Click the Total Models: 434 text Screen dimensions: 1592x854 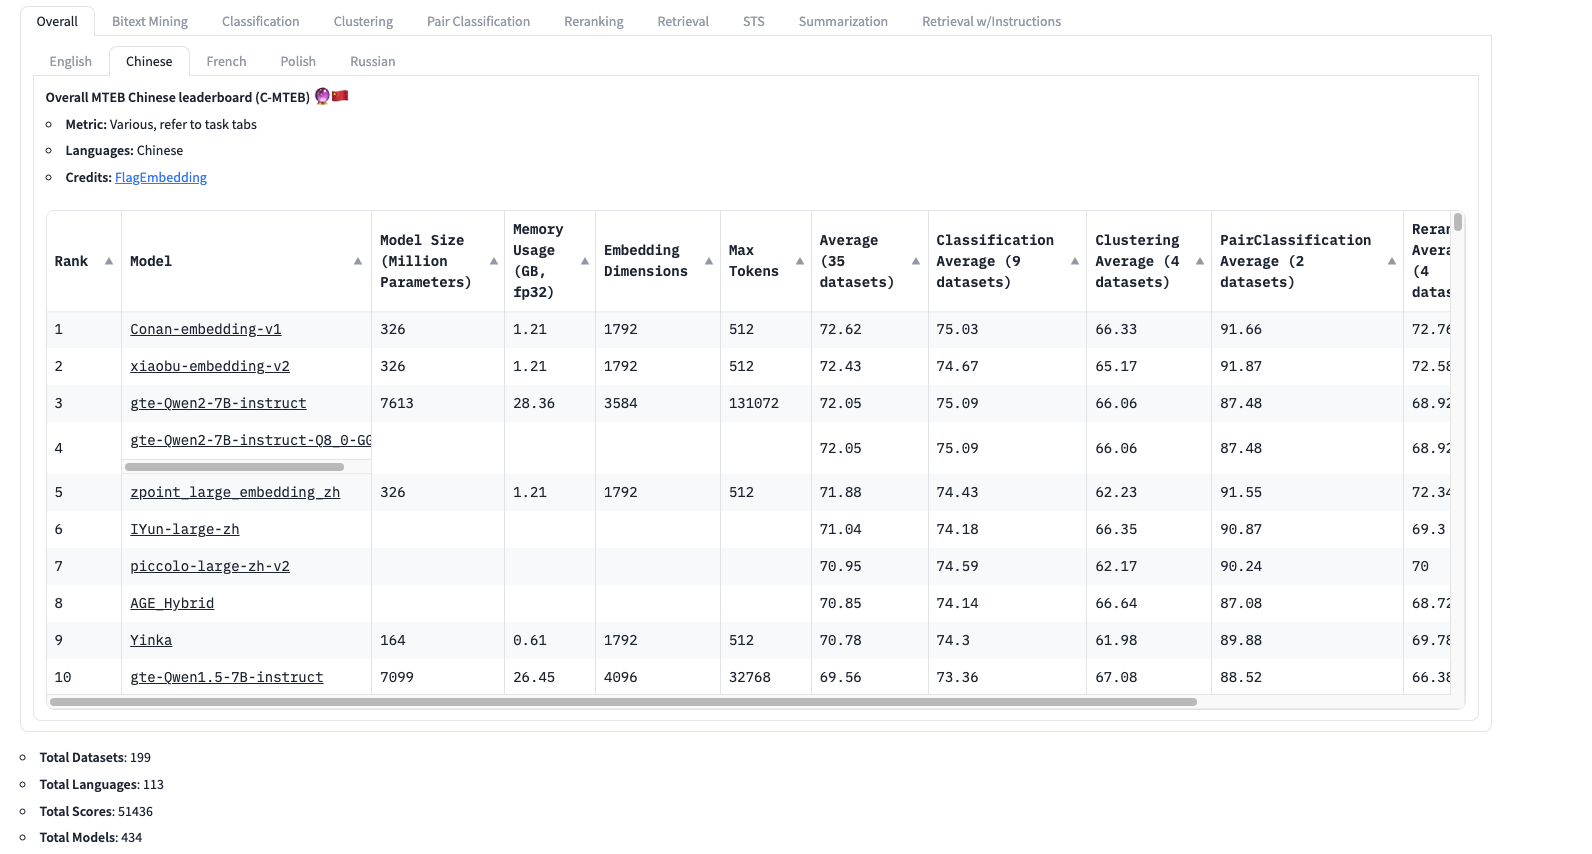click(x=91, y=837)
